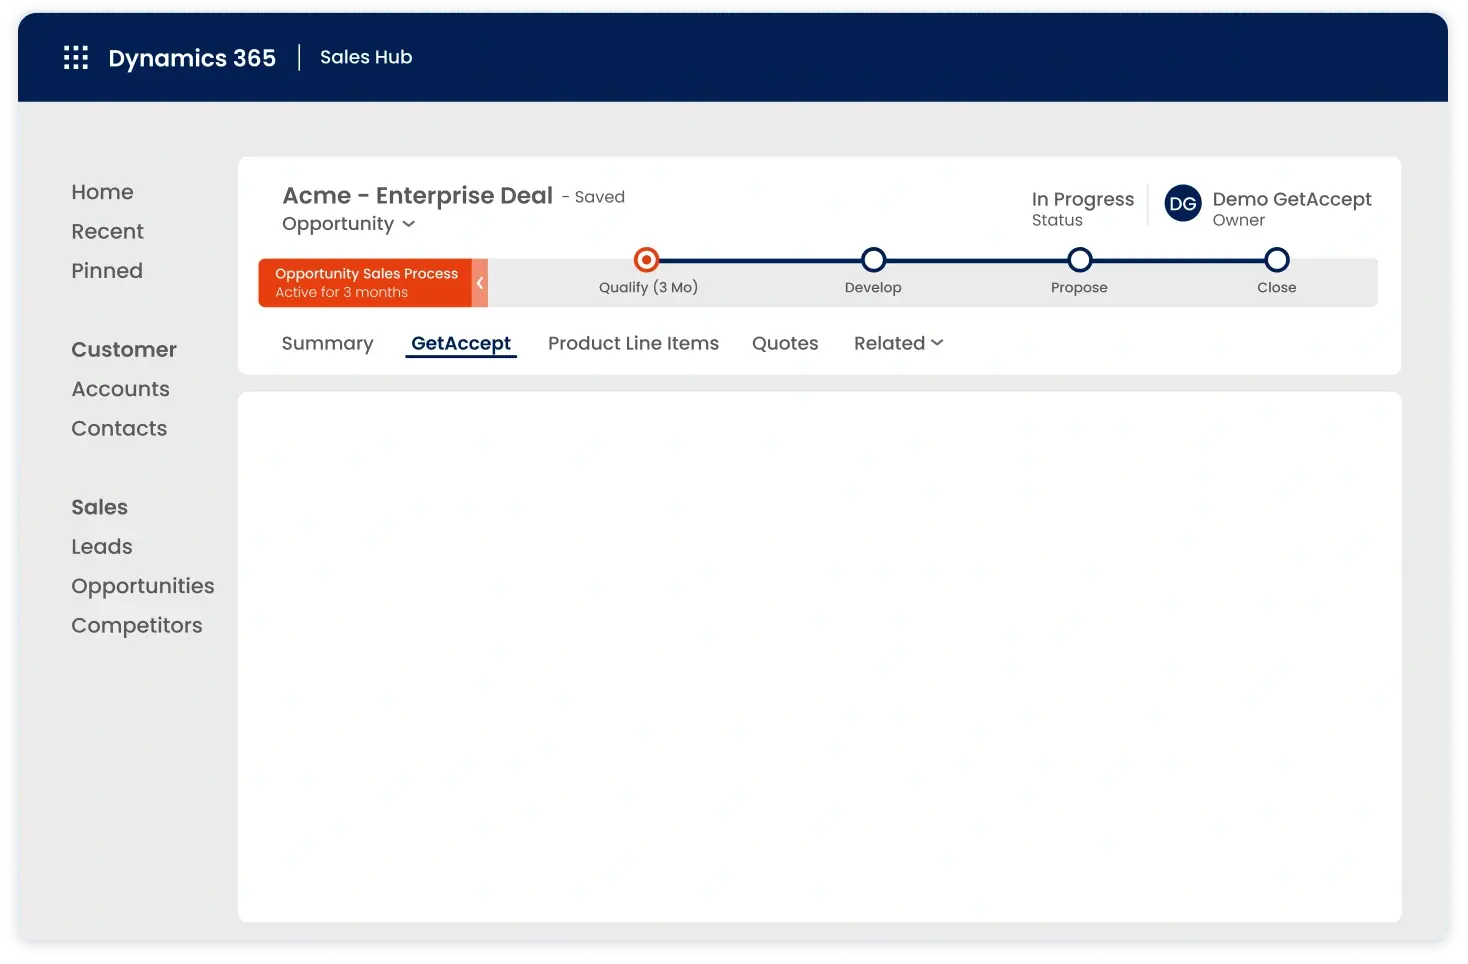Click the Customer section heading

[x=124, y=350]
